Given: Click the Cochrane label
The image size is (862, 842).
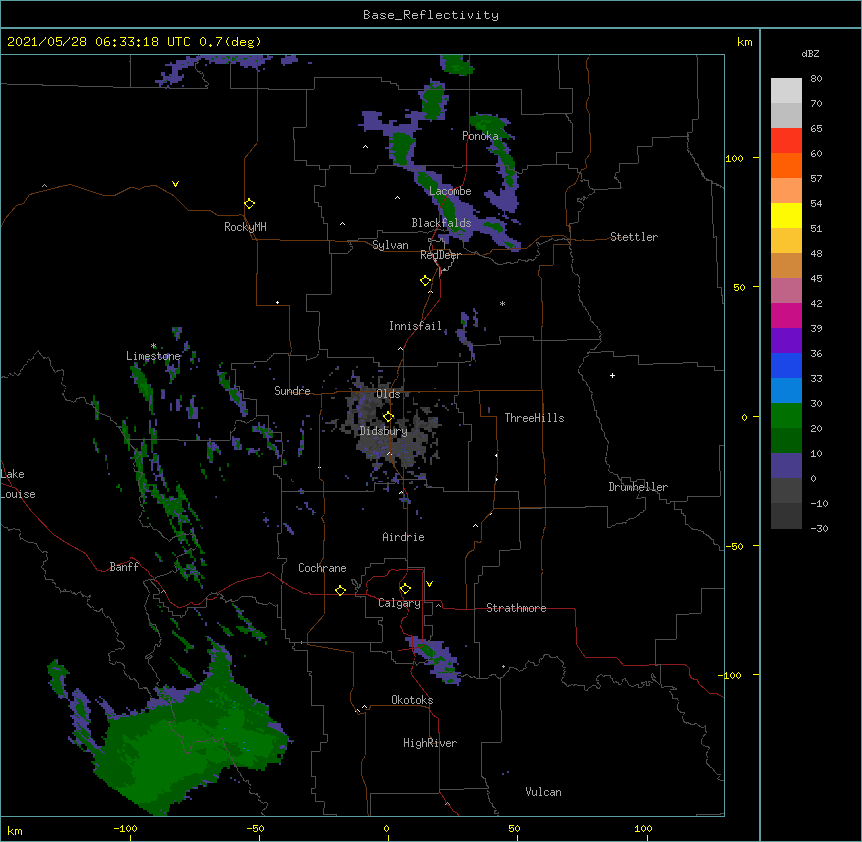Looking at the screenshot, I should point(322,568).
